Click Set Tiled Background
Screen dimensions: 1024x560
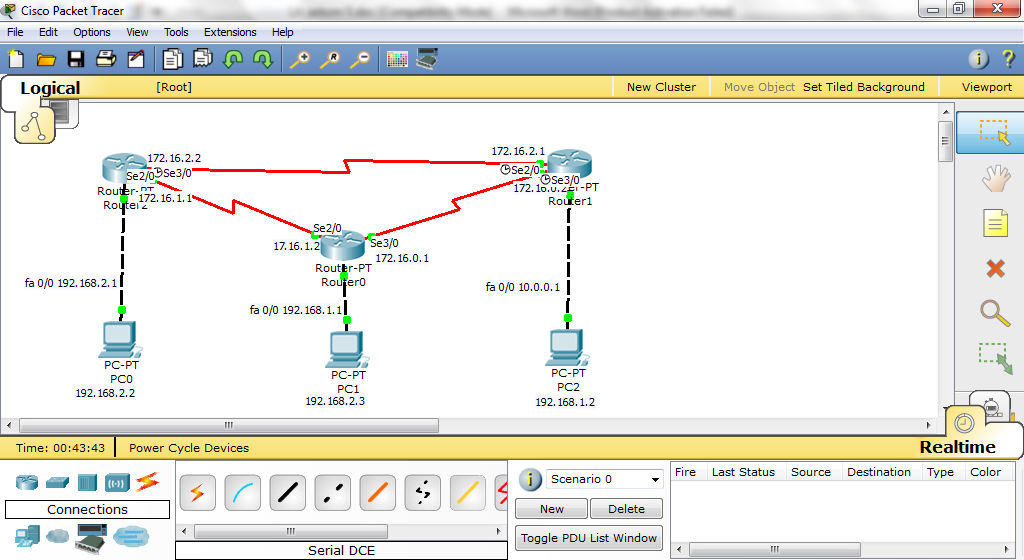coord(863,87)
